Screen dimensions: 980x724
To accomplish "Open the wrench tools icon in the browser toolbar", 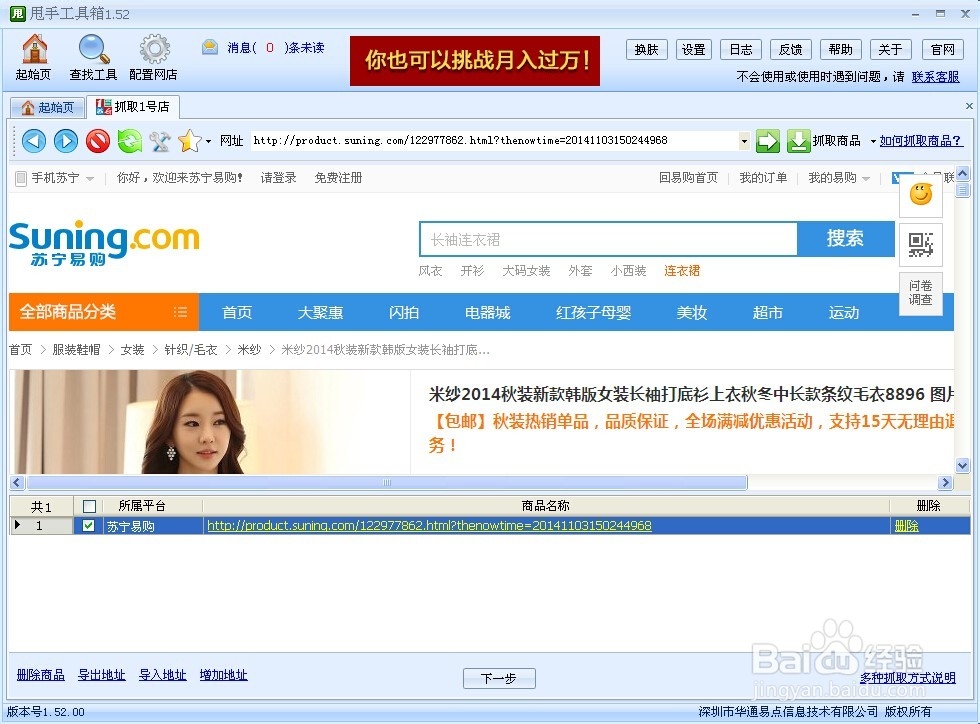I will coord(160,141).
